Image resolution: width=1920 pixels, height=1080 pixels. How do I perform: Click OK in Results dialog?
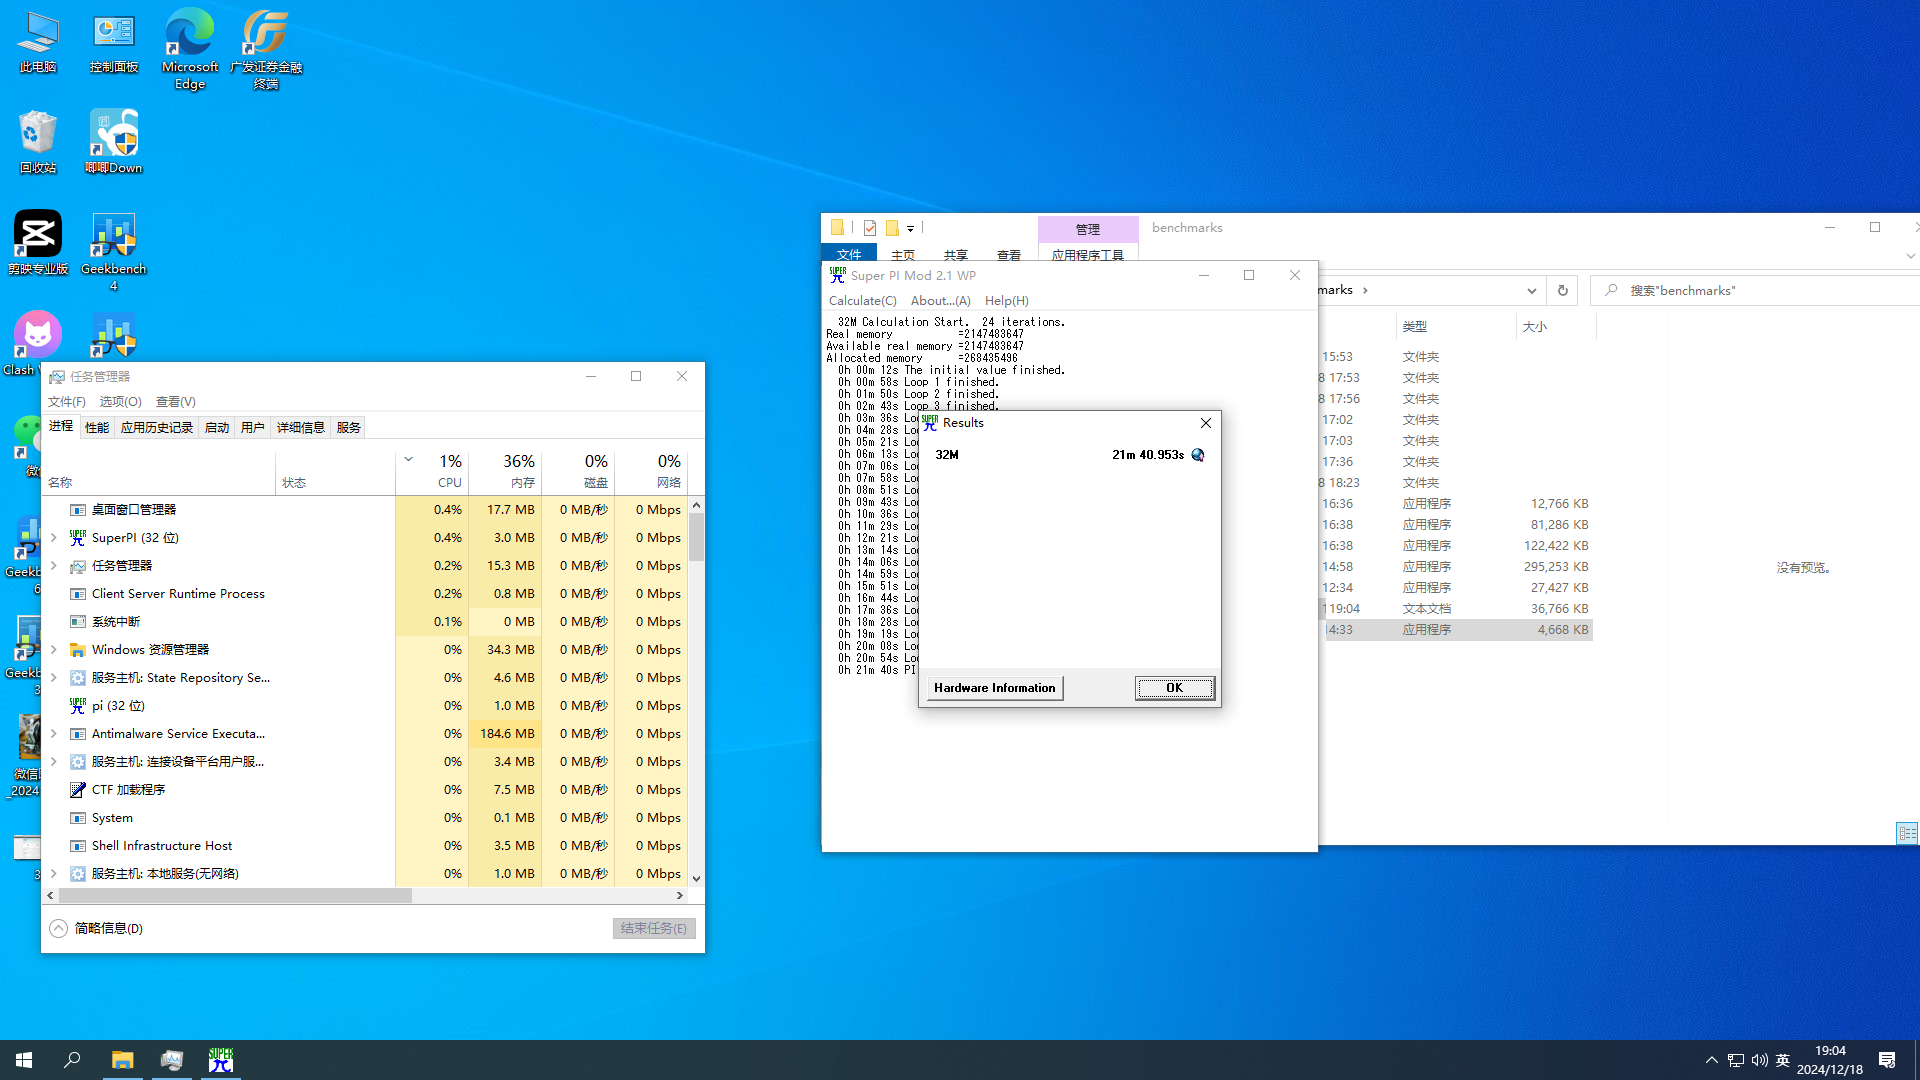pyautogui.click(x=1175, y=688)
